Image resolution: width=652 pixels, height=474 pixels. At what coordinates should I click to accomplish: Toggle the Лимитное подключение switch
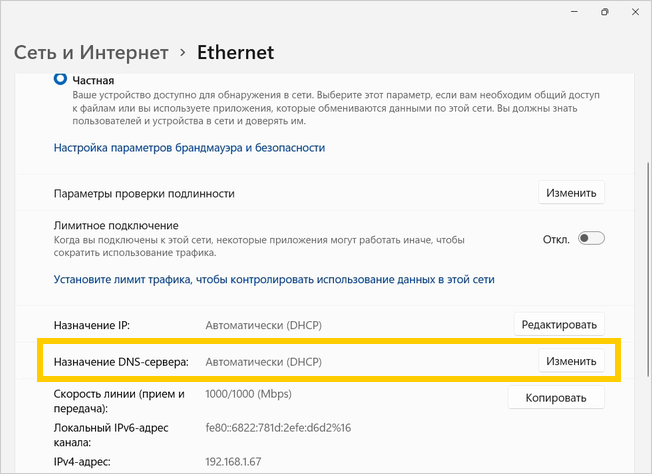pyautogui.click(x=591, y=238)
